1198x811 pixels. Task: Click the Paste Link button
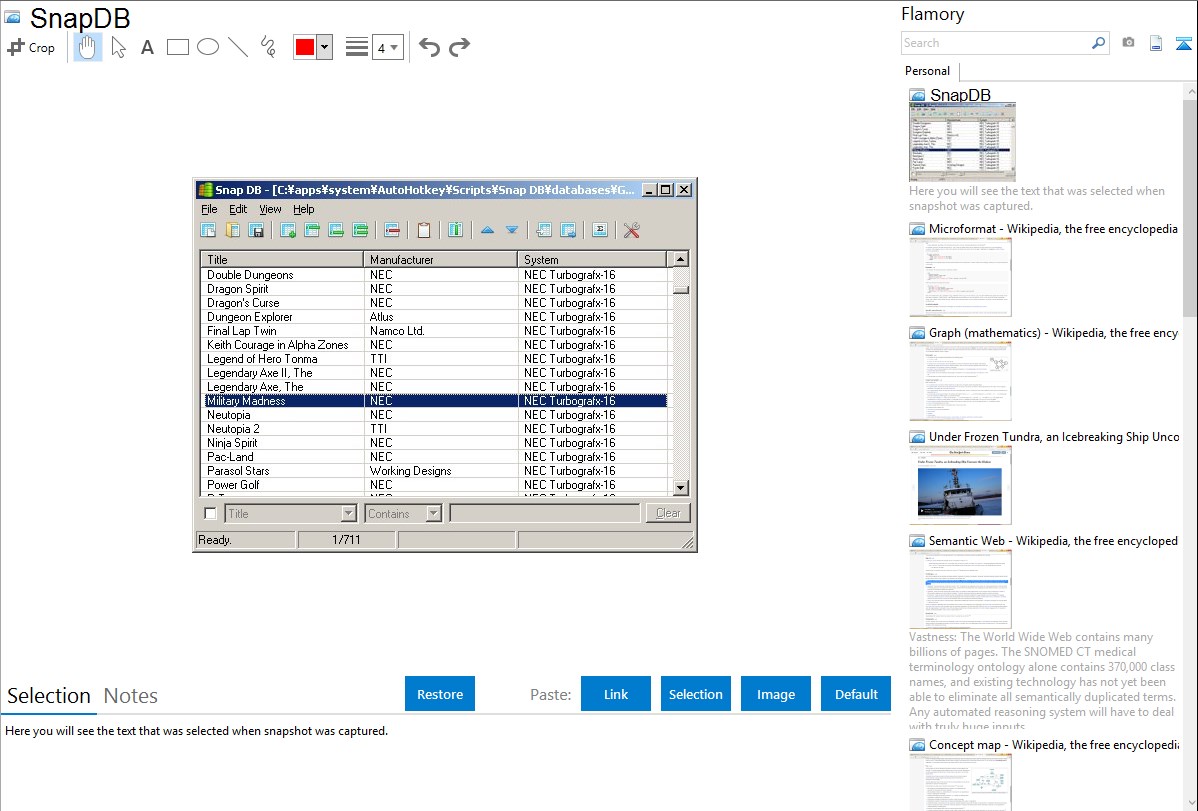point(616,694)
